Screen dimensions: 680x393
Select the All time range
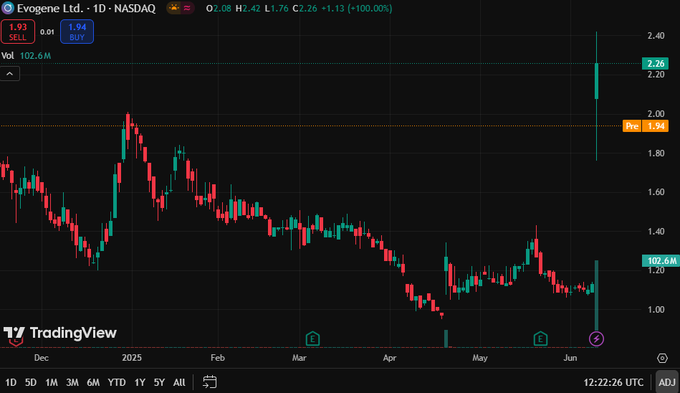click(179, 382)
